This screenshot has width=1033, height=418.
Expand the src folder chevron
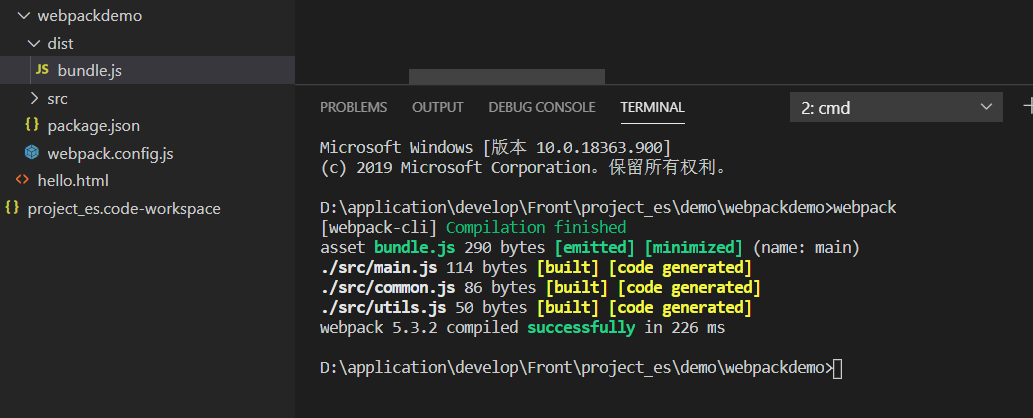tap(35, 98)
